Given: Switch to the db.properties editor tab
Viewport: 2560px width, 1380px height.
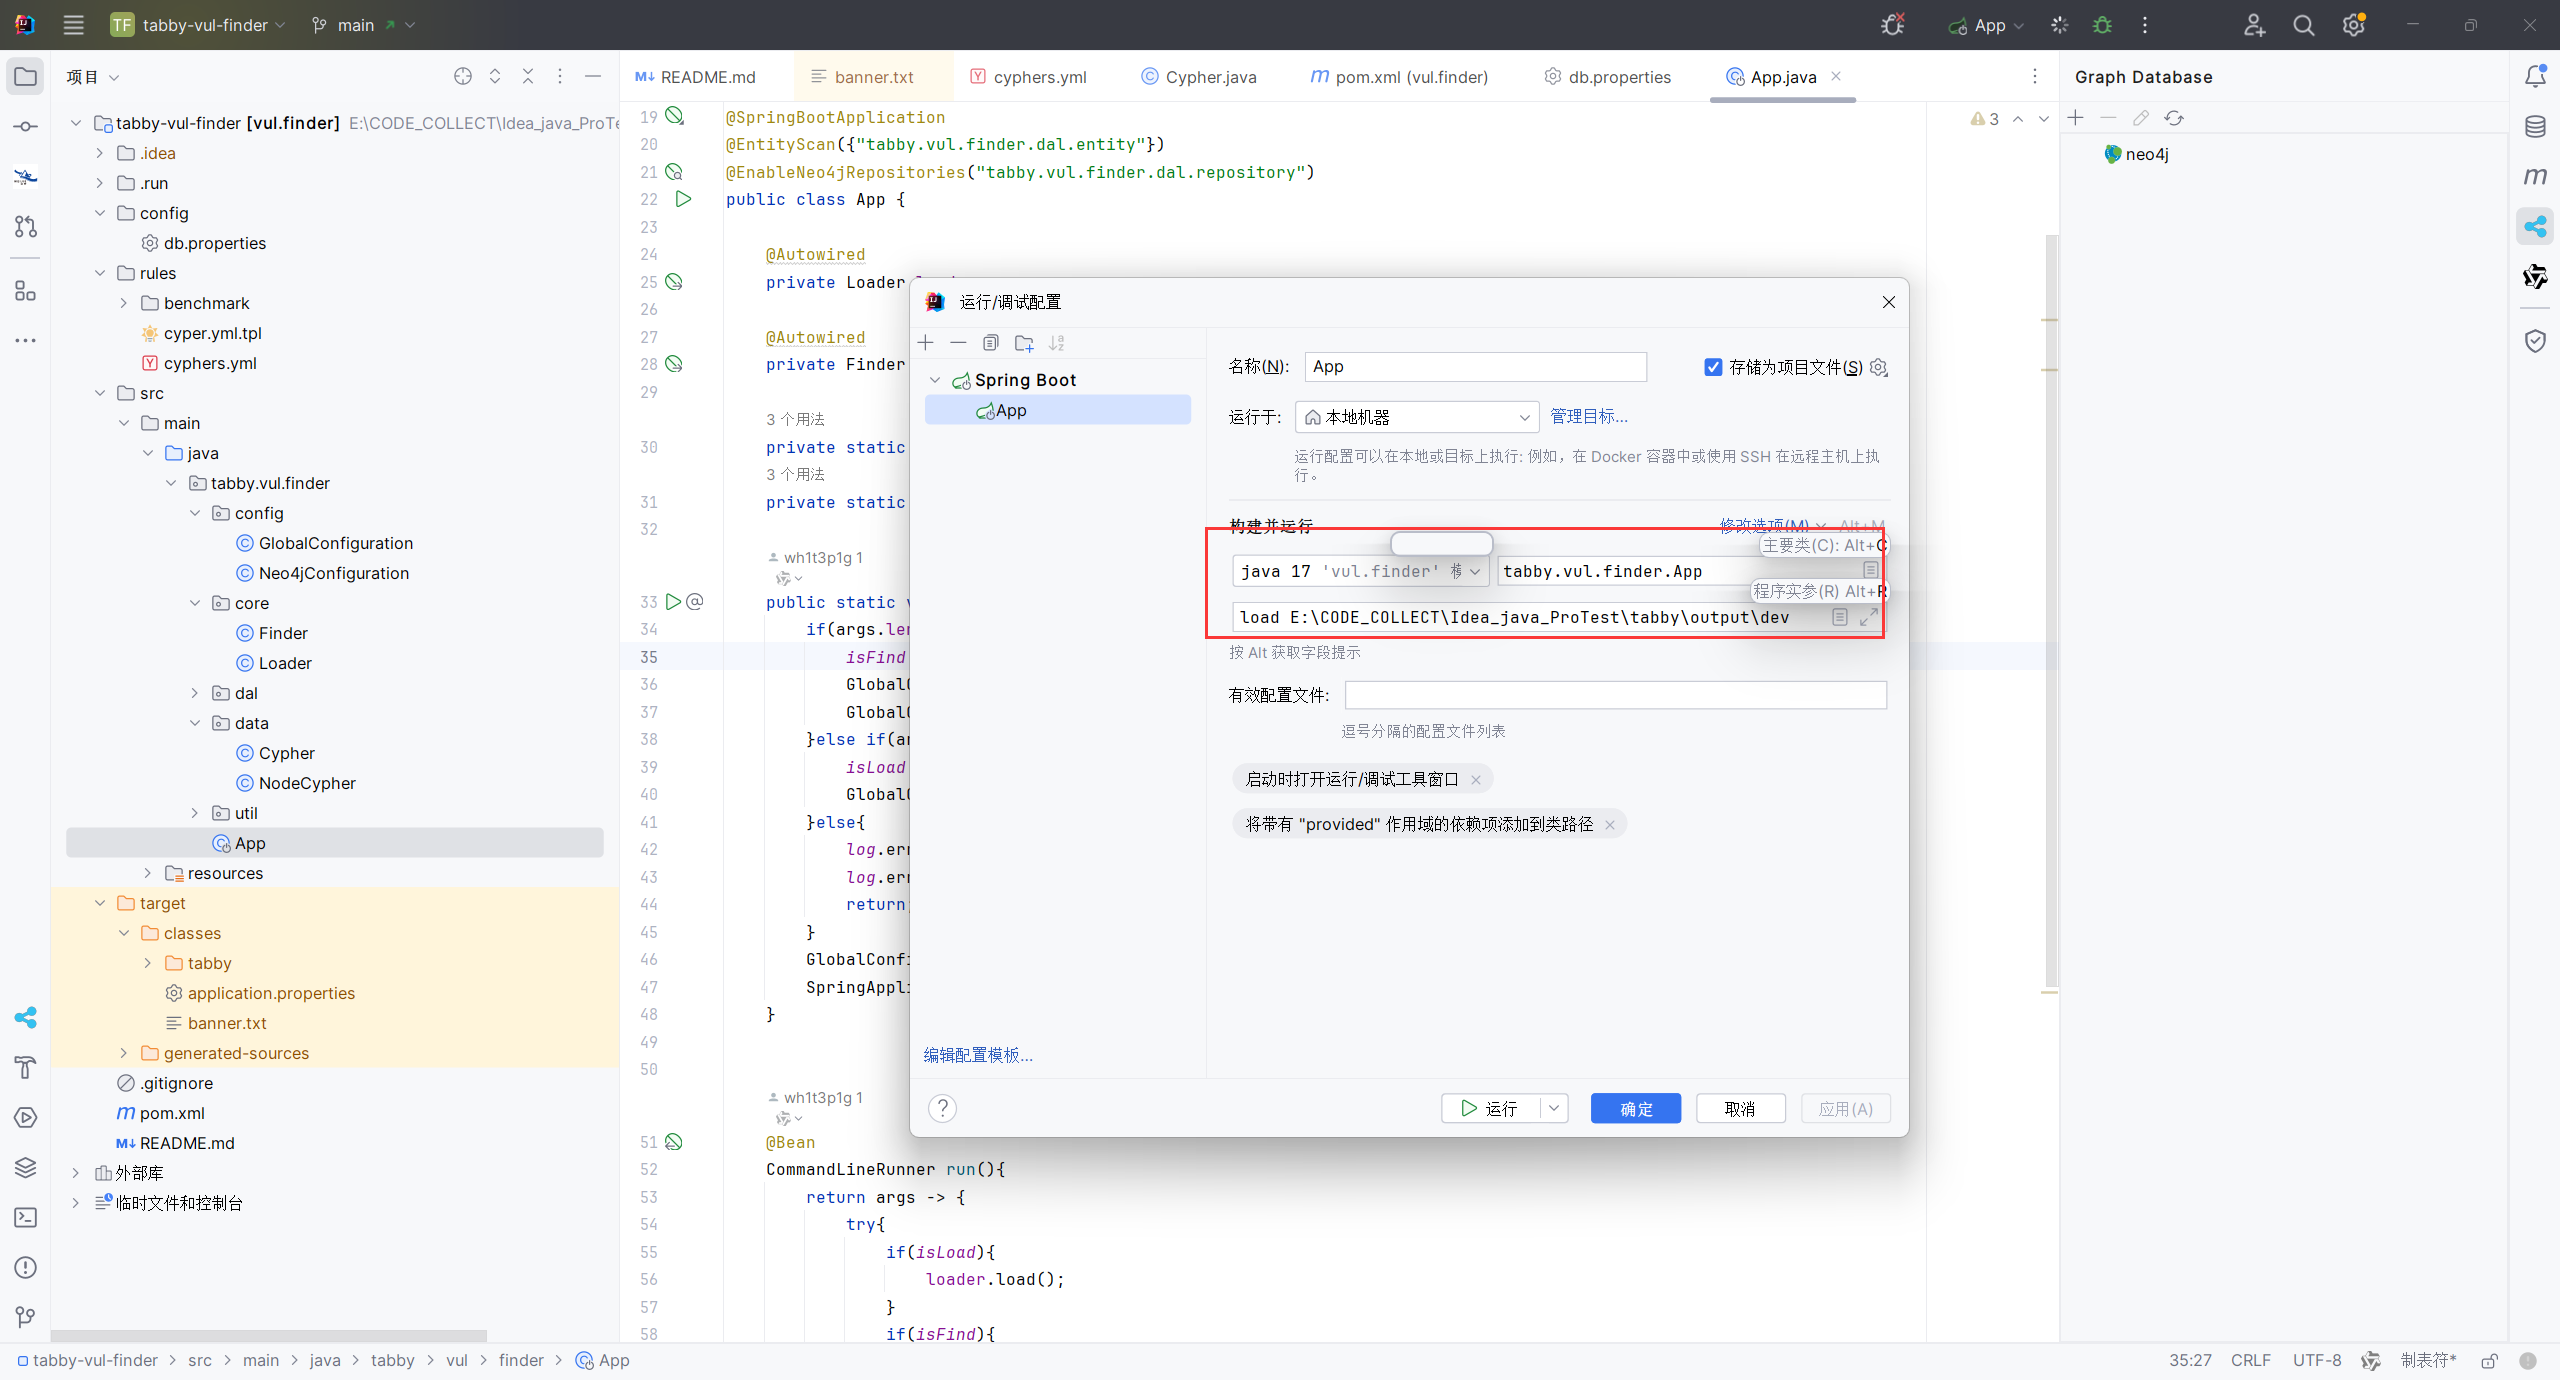Looking at the screenshot, I should coord(1619,77).
